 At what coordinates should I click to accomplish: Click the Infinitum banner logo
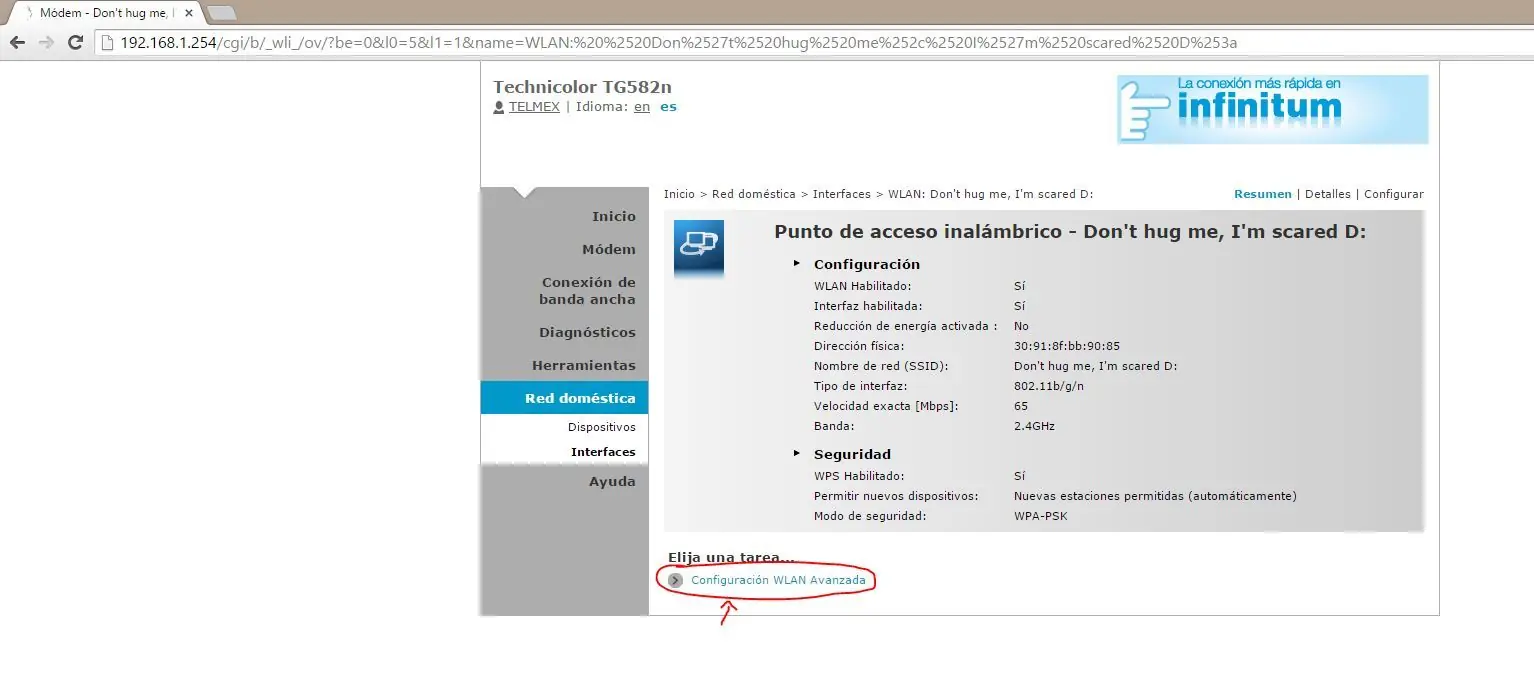click(x=1272, y=109)
